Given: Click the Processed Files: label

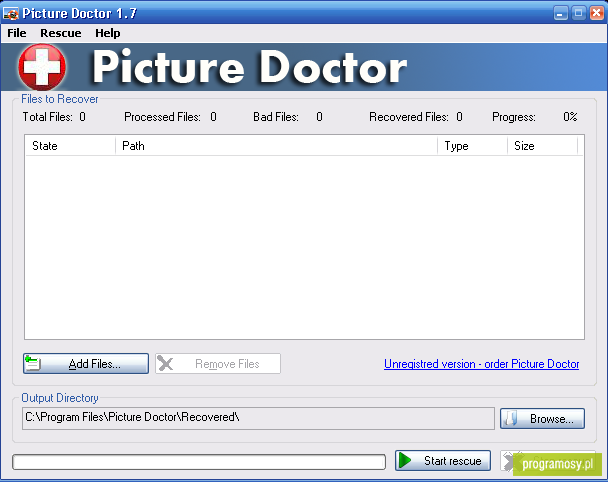Looking at the screenshot, I should (x=162, y=117).
